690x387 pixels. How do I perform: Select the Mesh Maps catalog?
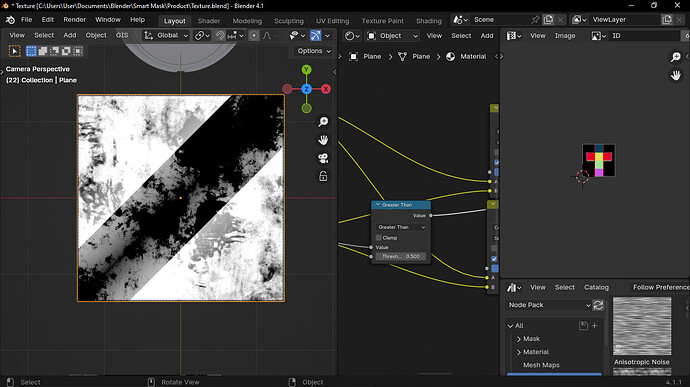pos(541,365)
